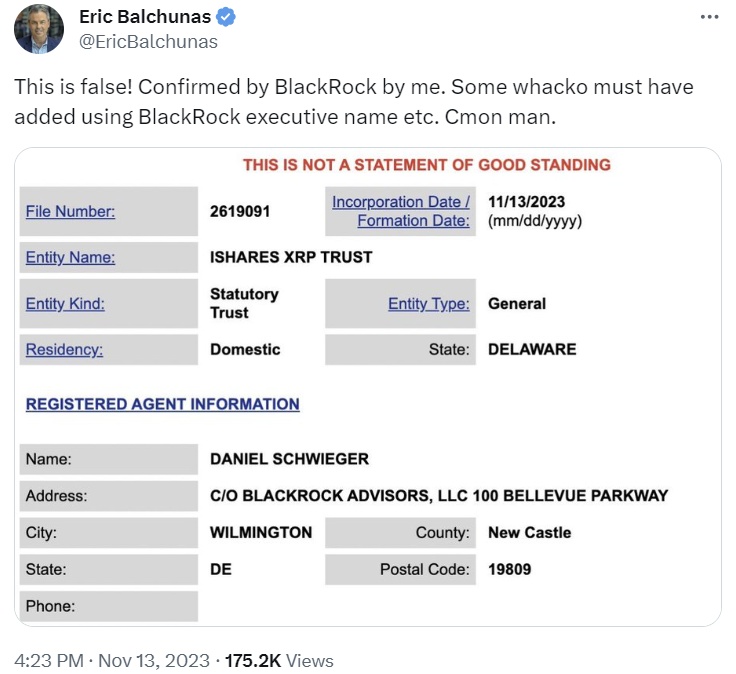Open the Residency link
This screenshot has height=674, width=736.
click(x=64, y=349)
